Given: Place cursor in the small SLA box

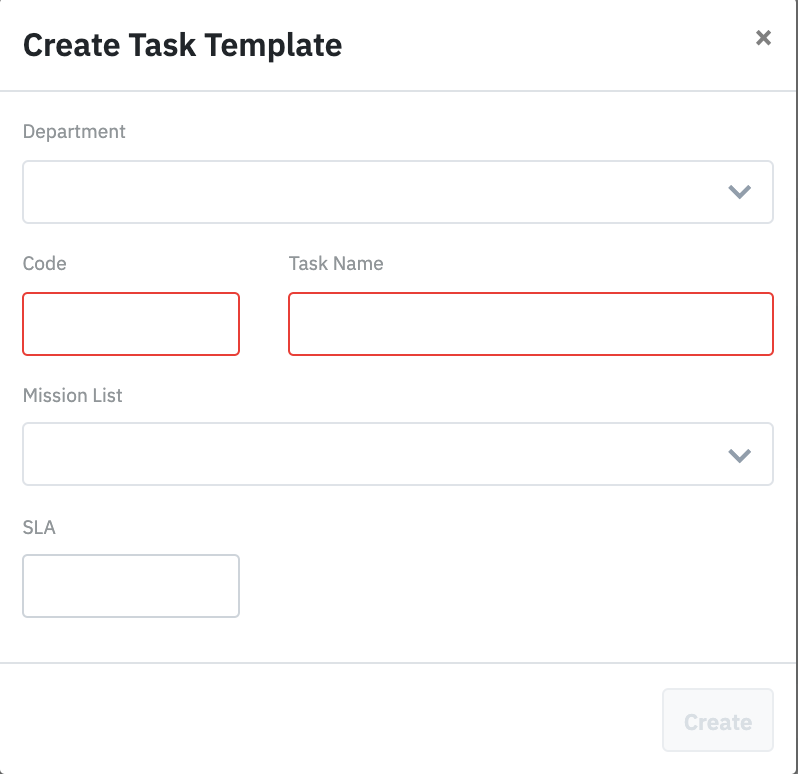Looking at the screenshot, I should click(x=131, y=586).
